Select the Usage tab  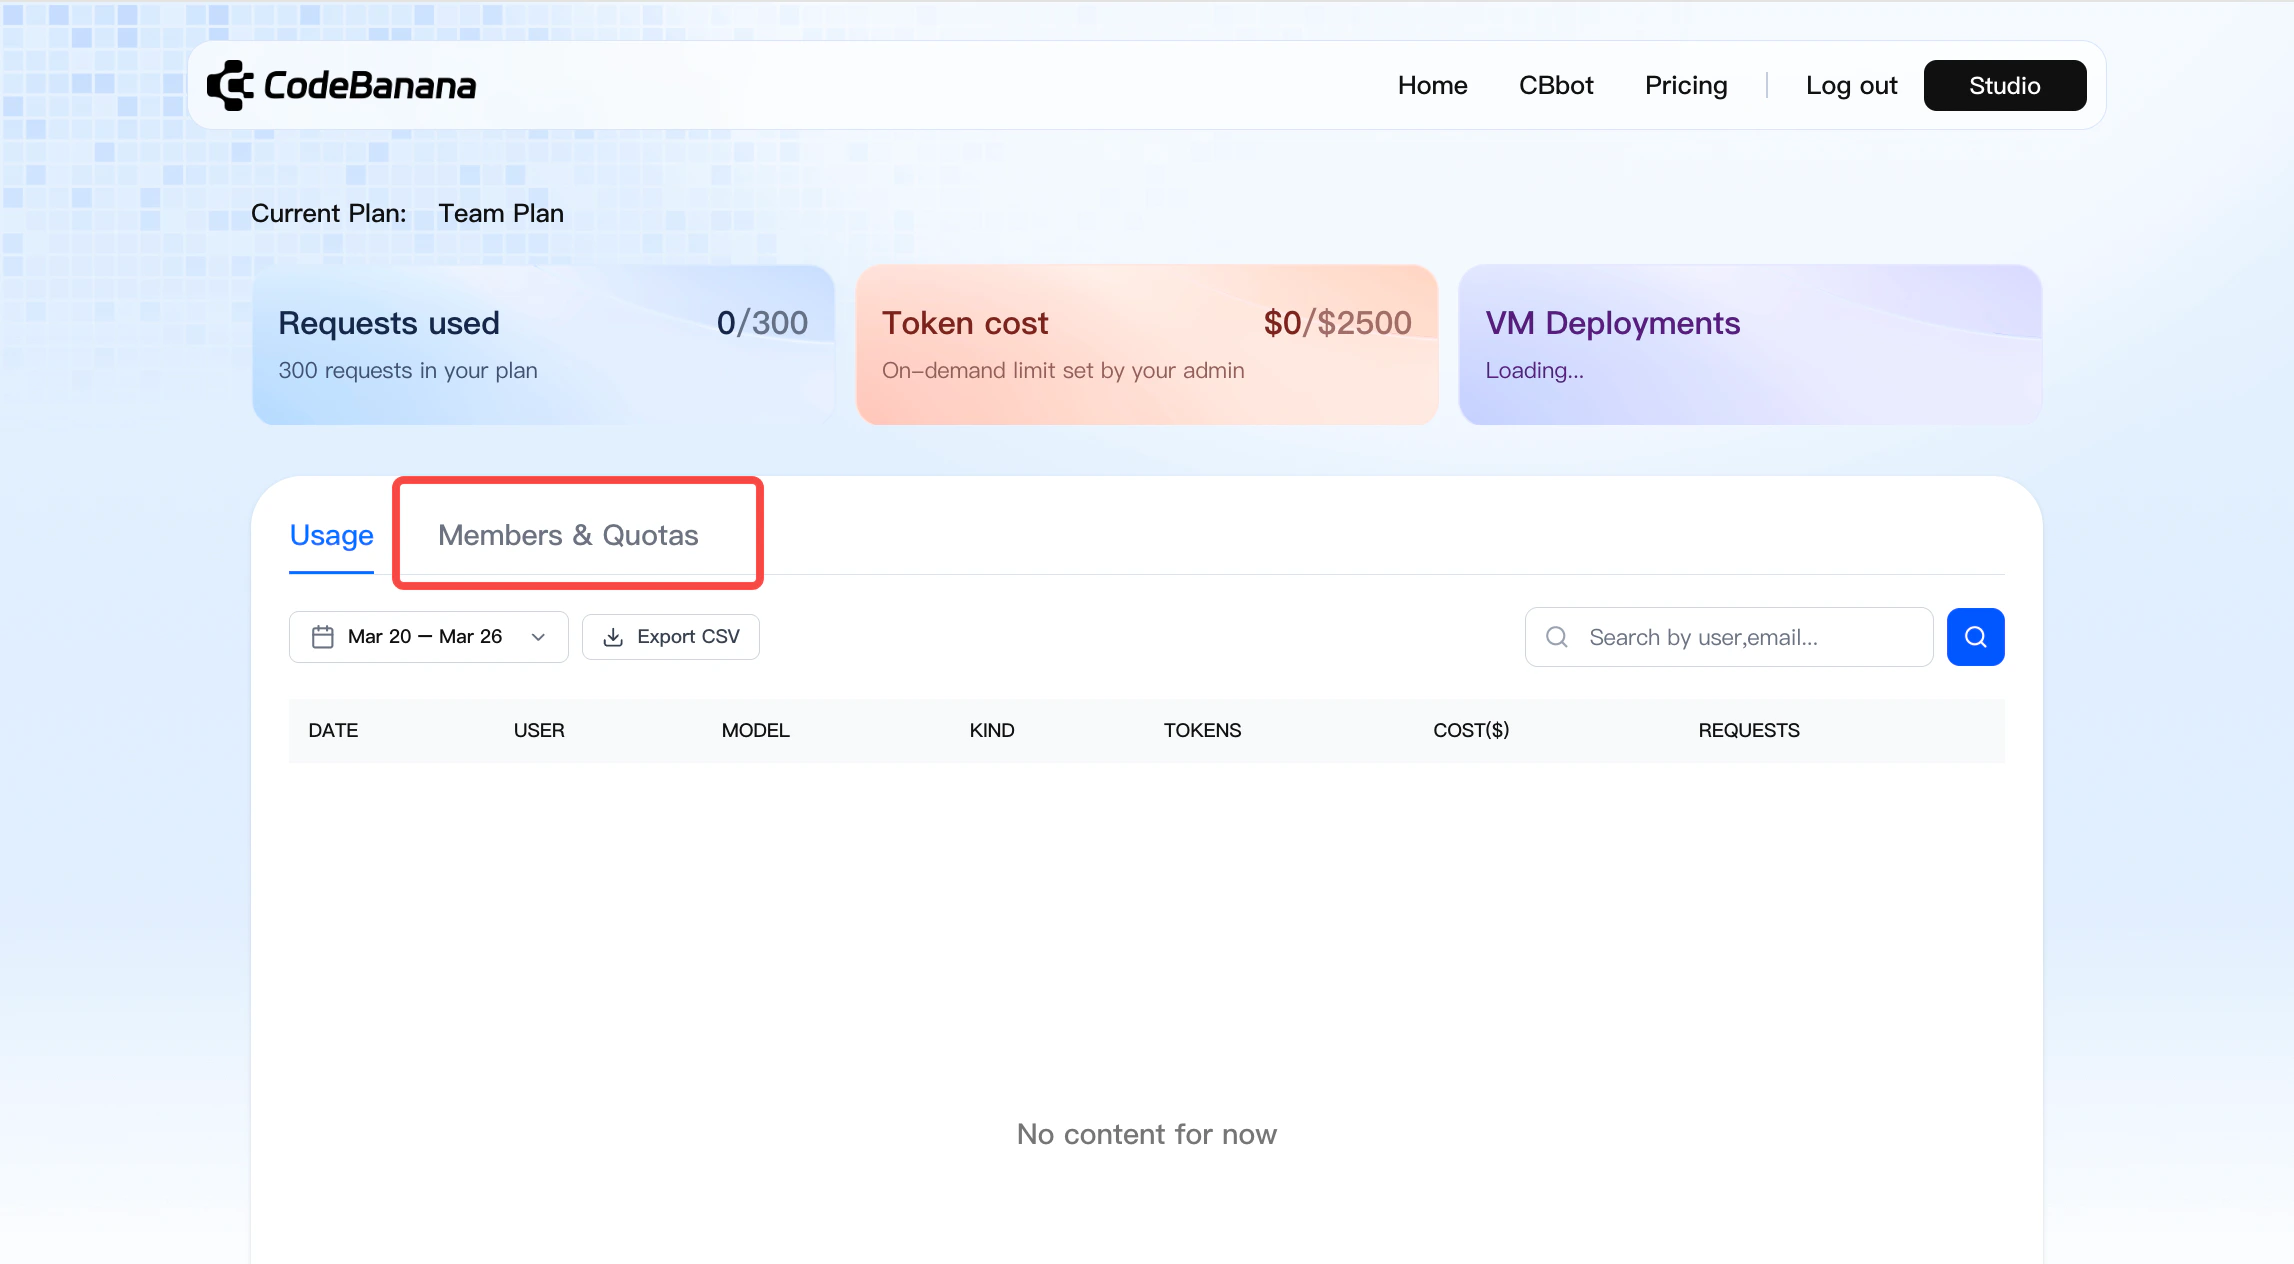coord(331,535)
